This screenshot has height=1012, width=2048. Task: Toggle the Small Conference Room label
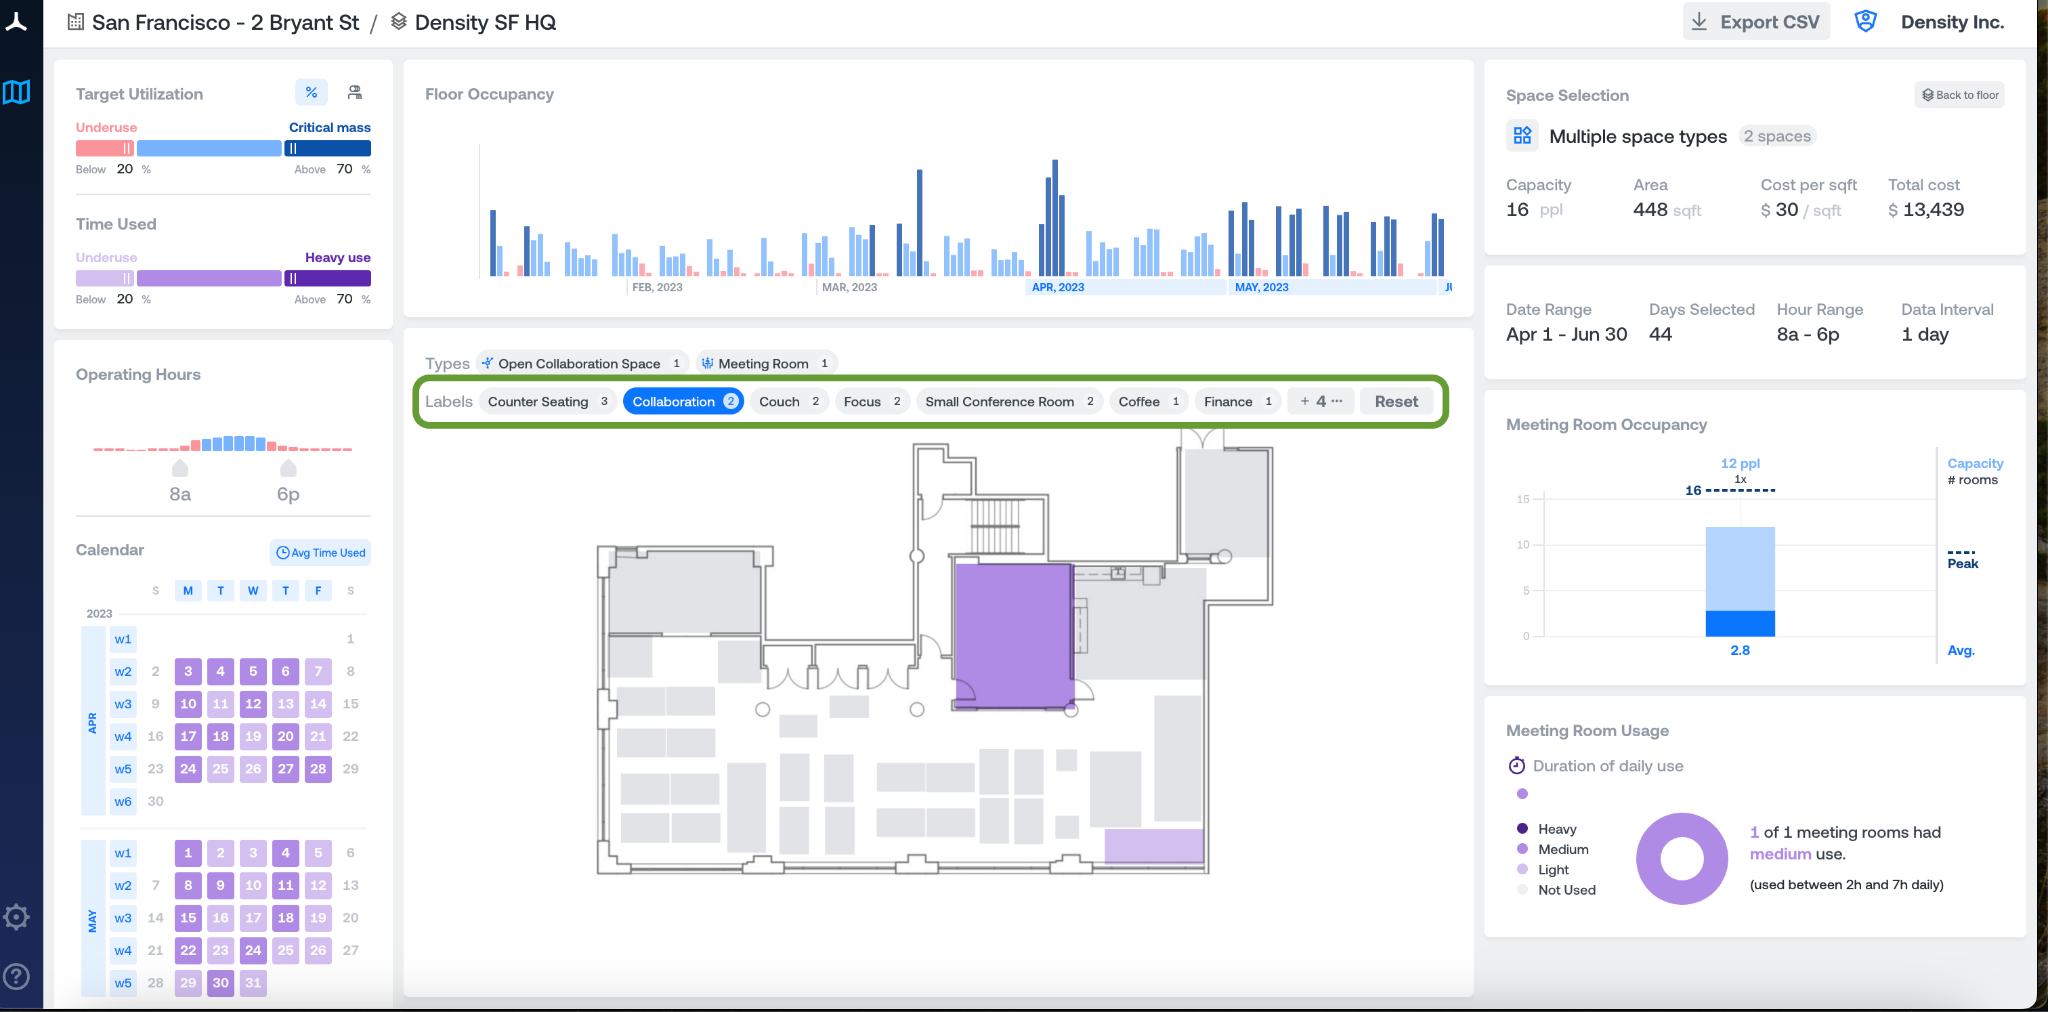(x=1009, y=401)
